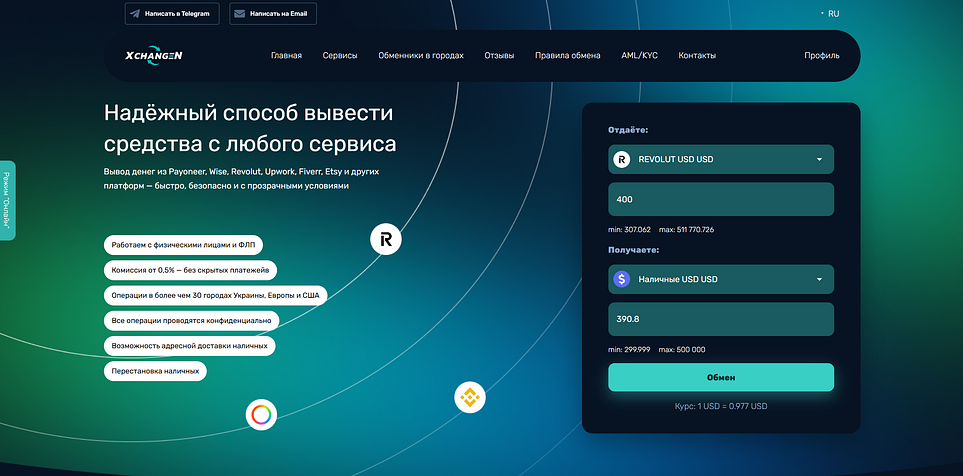963x476 pixels.
Task: Open the RU language selector
Action: coord(832,14)
